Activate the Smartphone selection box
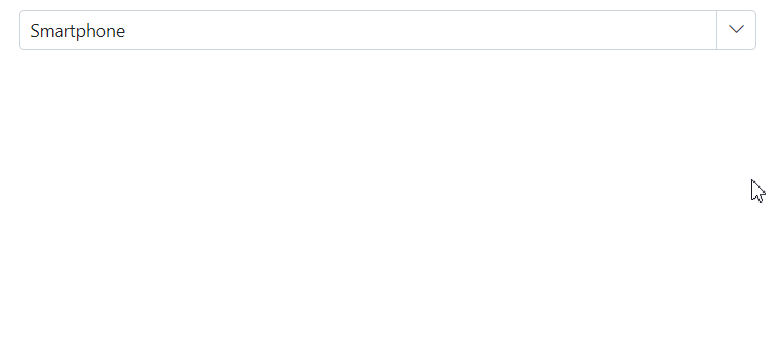777x360 pixels. point(368,30)
